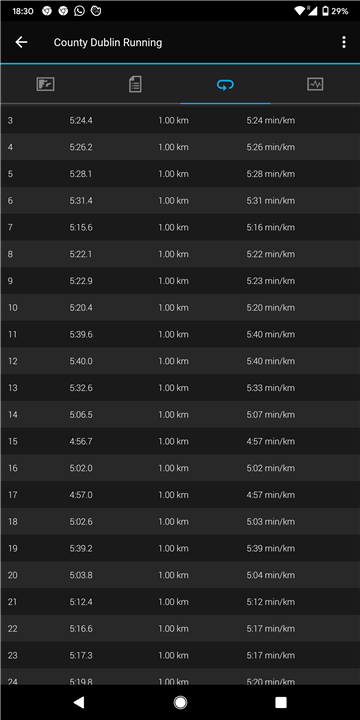Tap the battery indicator showing 29%

pyautogui.click(x=335, y=11)
